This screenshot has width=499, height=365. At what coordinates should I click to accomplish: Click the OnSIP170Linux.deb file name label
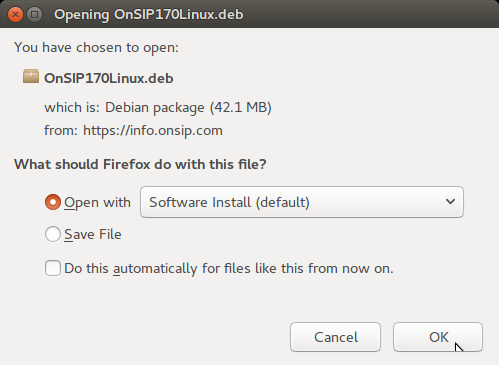point(109,78)
